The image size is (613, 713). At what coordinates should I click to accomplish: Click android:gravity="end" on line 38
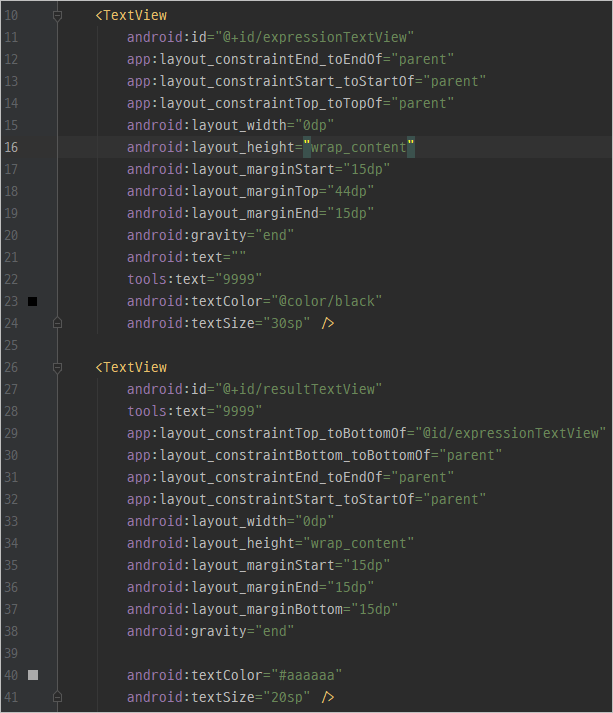(x=211, y=631)
